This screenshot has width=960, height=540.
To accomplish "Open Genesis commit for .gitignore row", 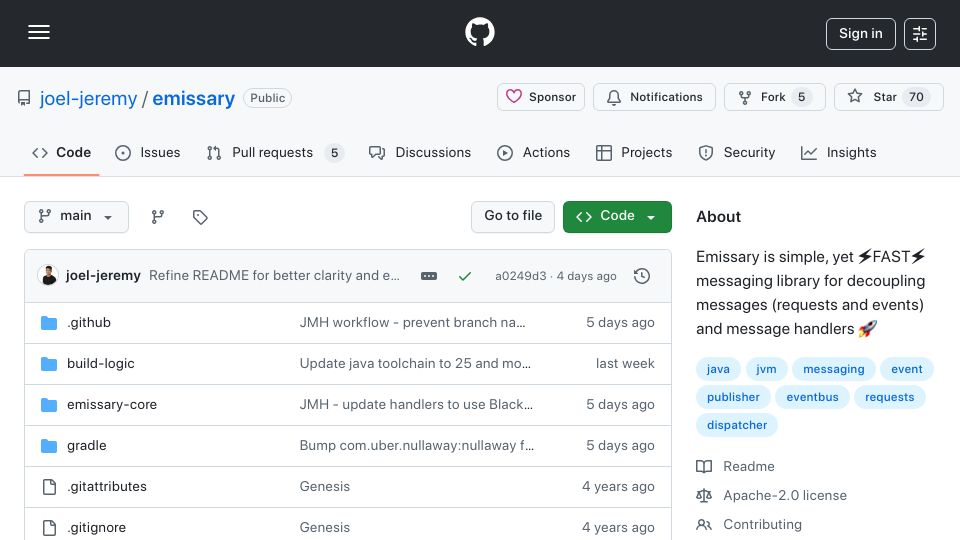I will 324,528.
